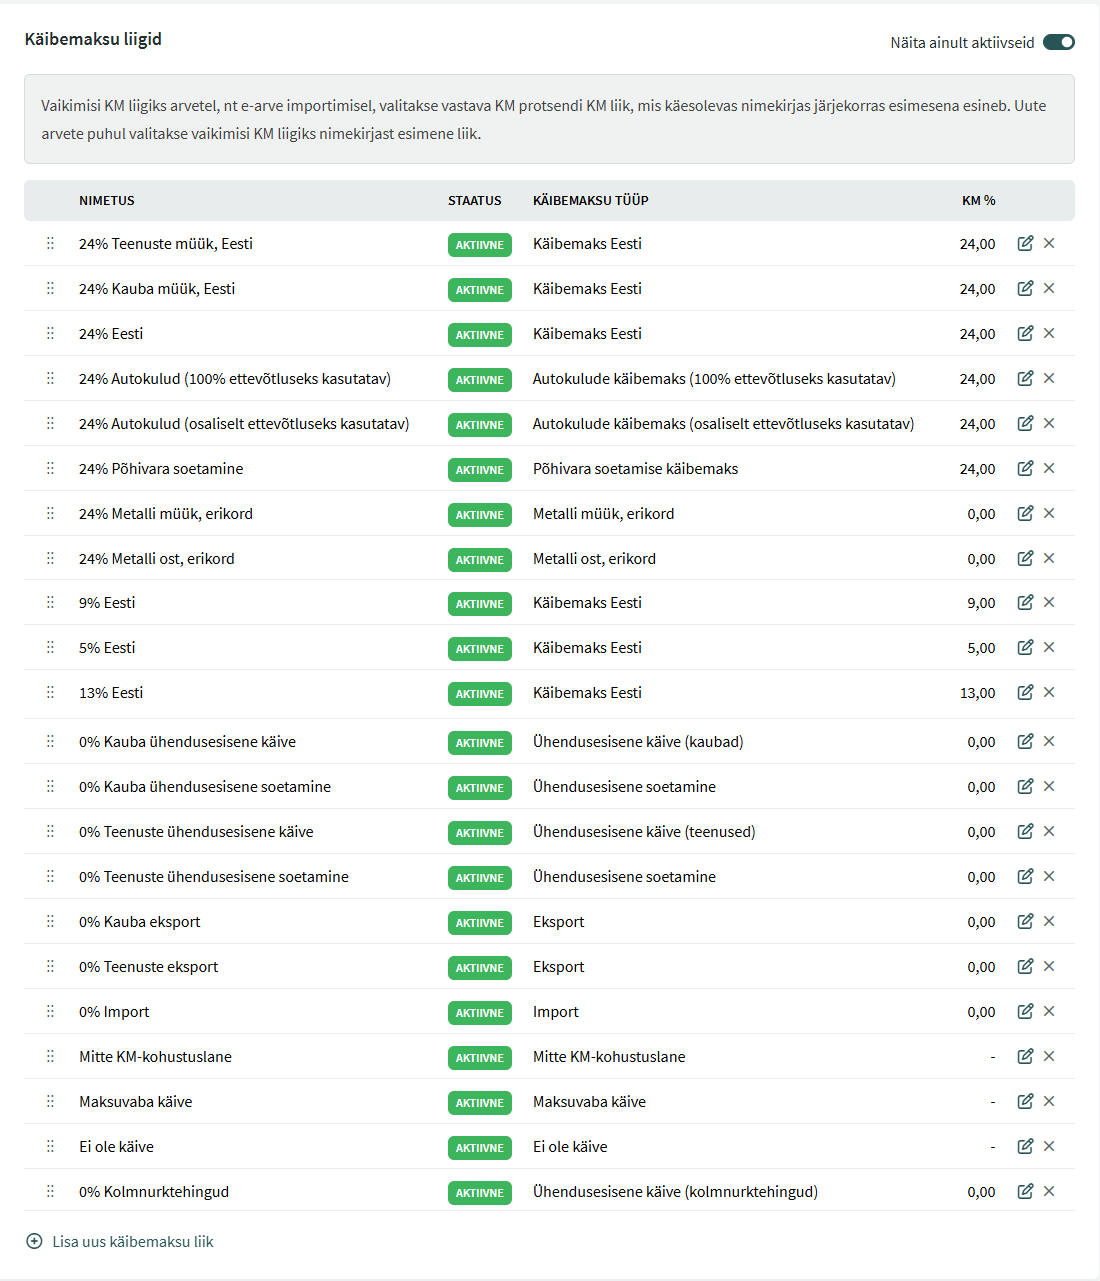
Task: Click drag handle for '5% Eesti' row
Action: 50,648
